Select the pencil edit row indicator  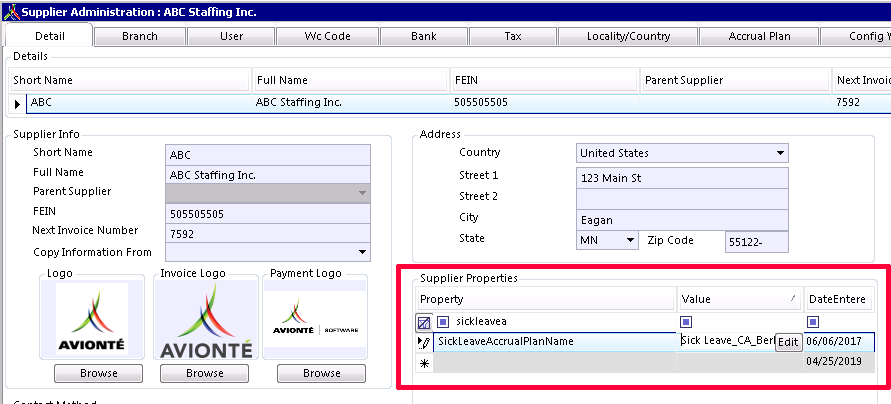click(x=424, y=342)
